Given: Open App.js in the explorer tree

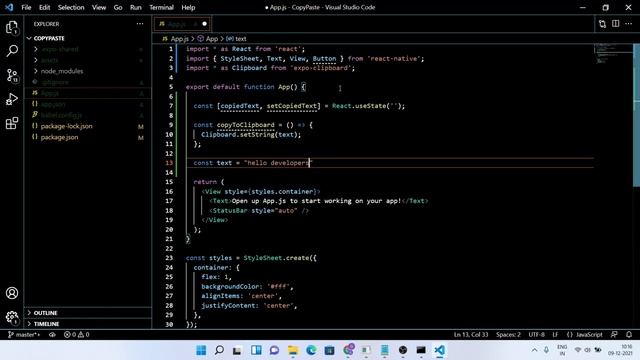Looking at the screenshot, I should point(87,93).
